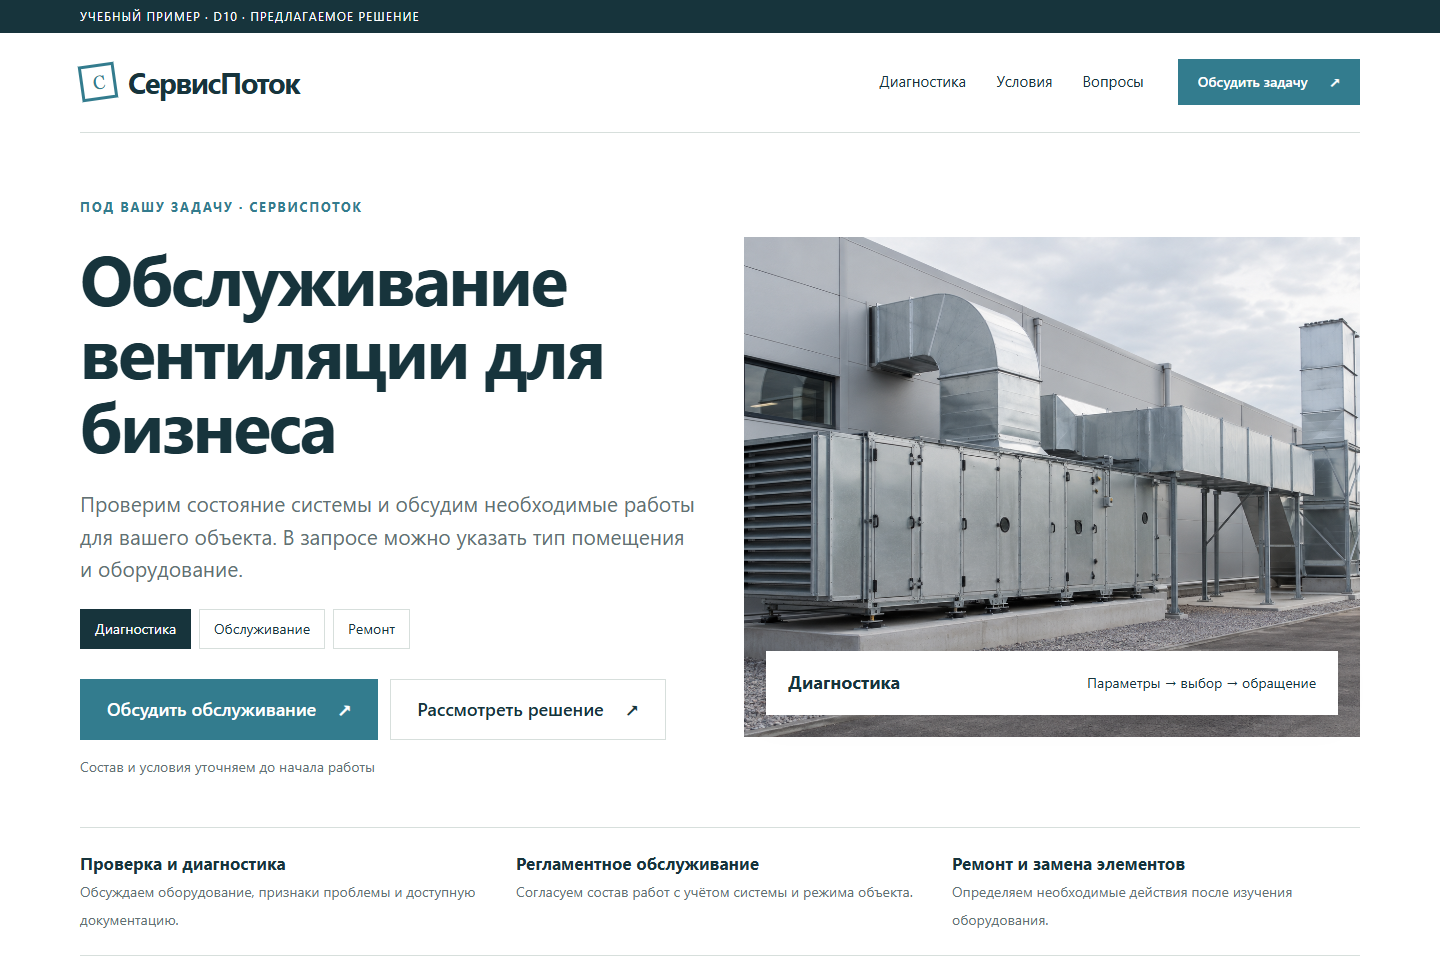Click the Обсудить обслуживание button

coord(229,710)
